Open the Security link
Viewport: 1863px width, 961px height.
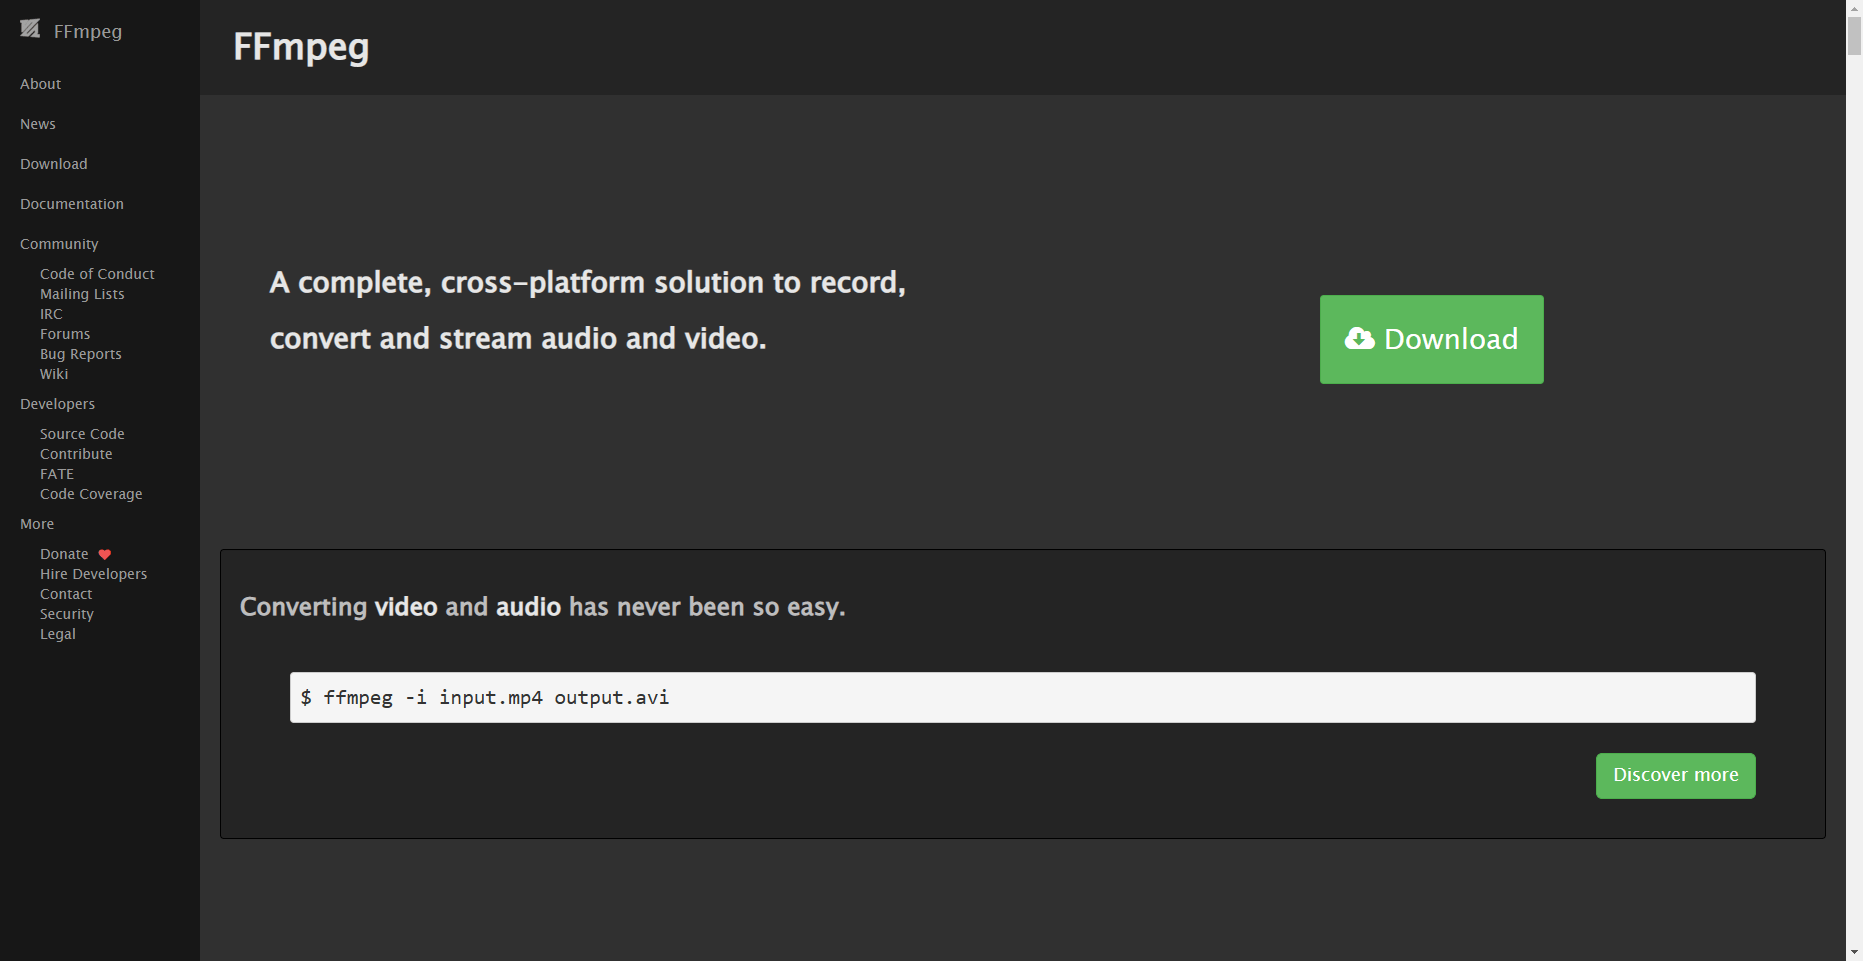coord(67,614)
